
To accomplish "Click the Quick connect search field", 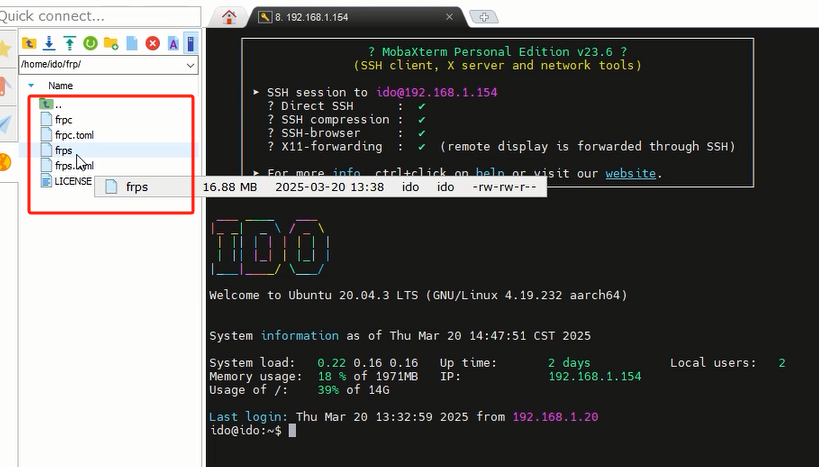I will click(99, 16).
